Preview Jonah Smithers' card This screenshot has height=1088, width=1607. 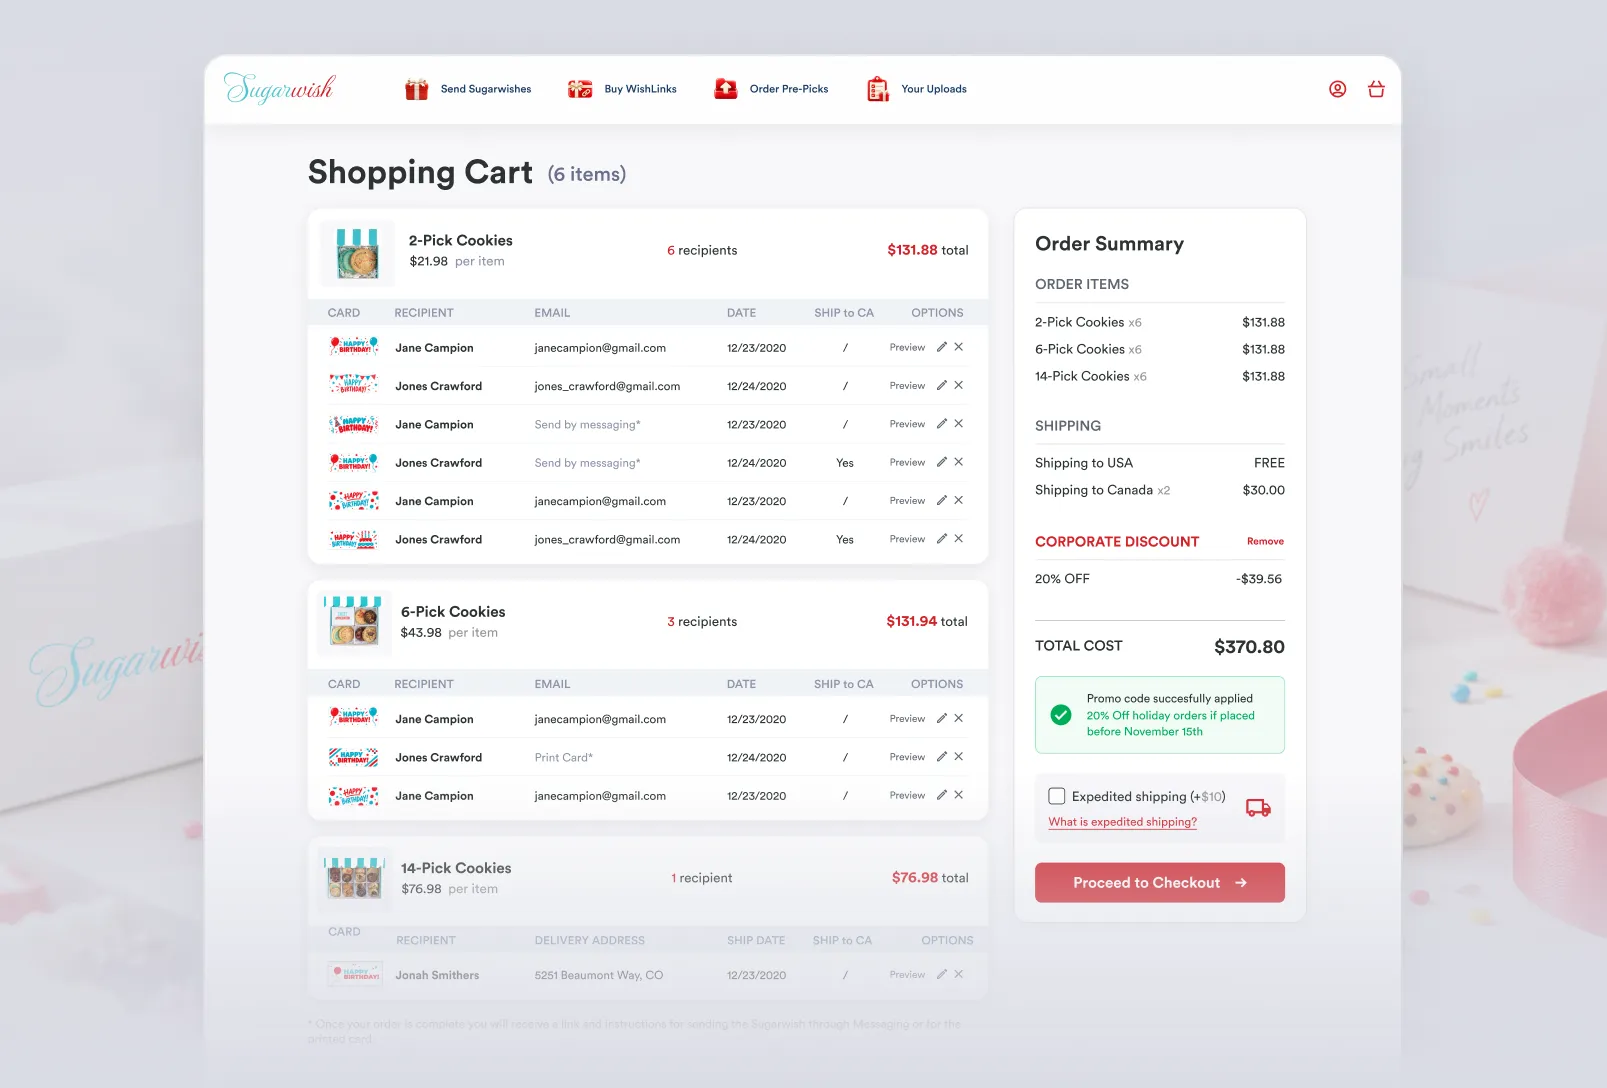907,974
